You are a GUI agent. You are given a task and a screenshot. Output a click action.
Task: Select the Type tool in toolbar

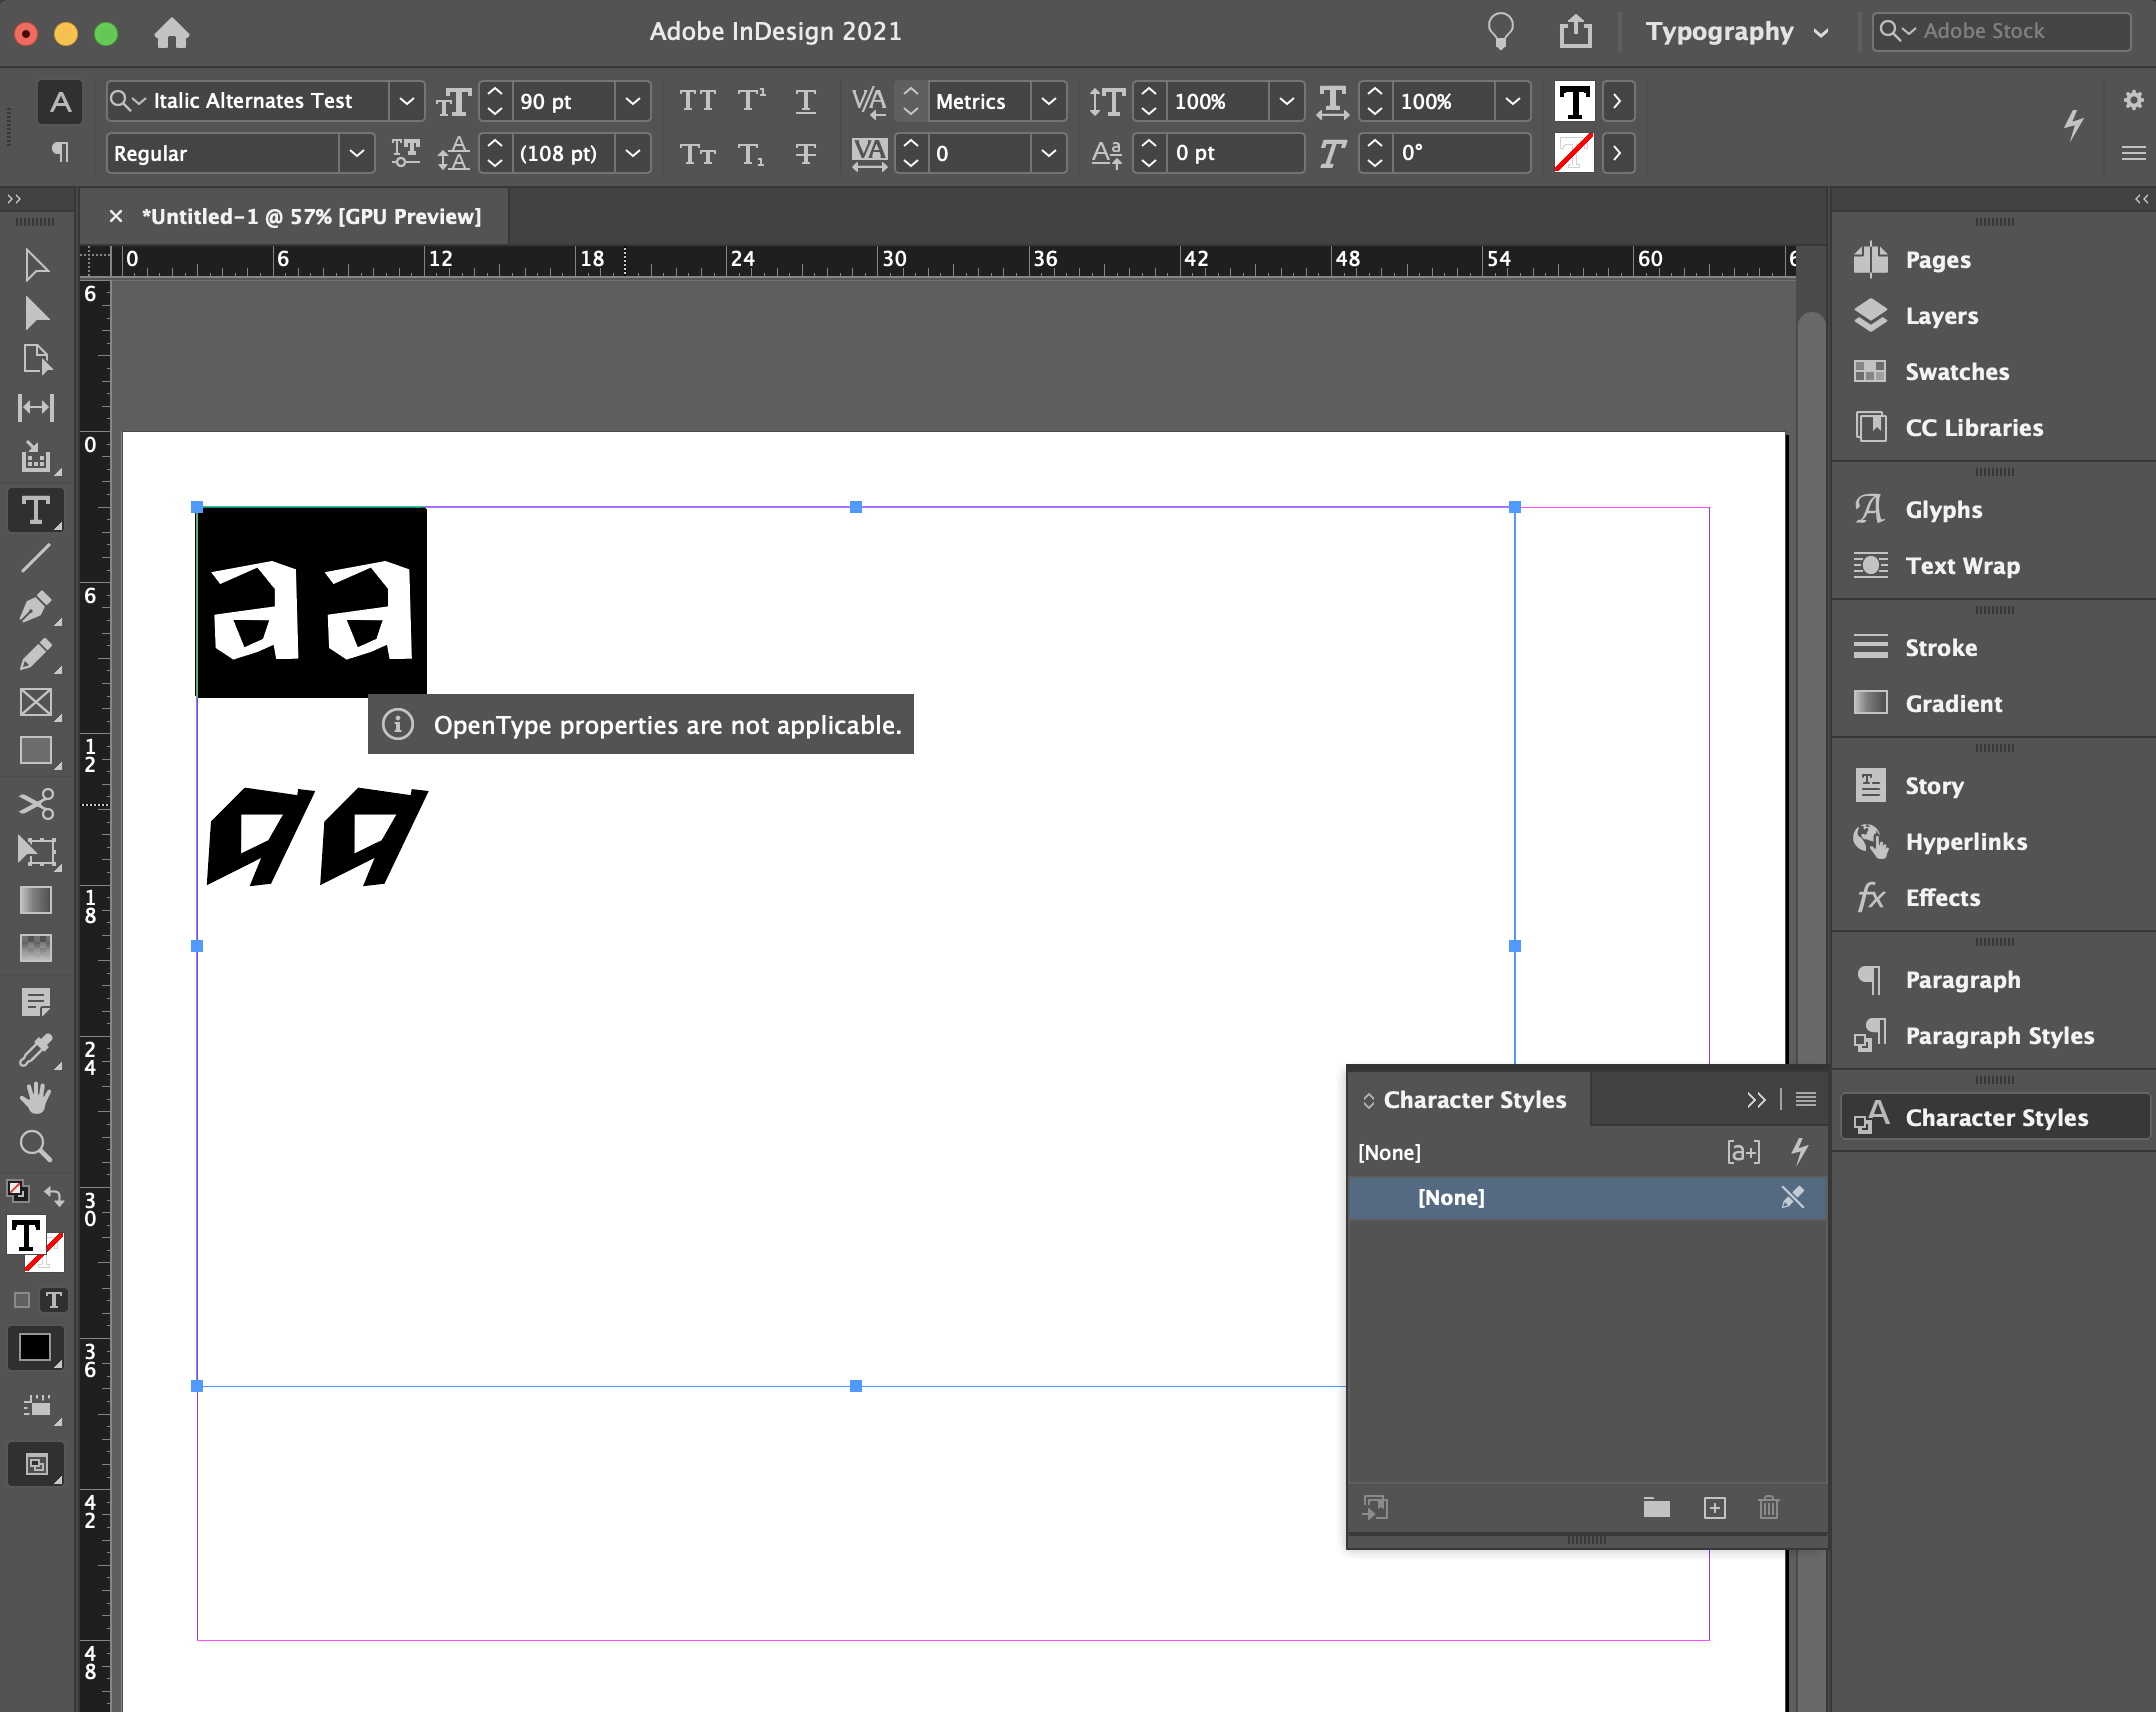[35, 511]
